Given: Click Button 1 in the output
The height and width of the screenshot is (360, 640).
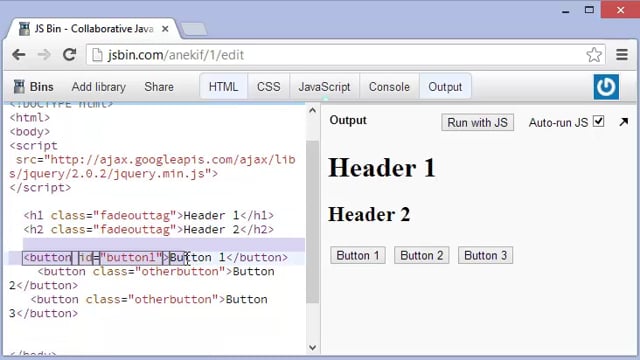Looking at the screenshot, I should tap(358, 256).
